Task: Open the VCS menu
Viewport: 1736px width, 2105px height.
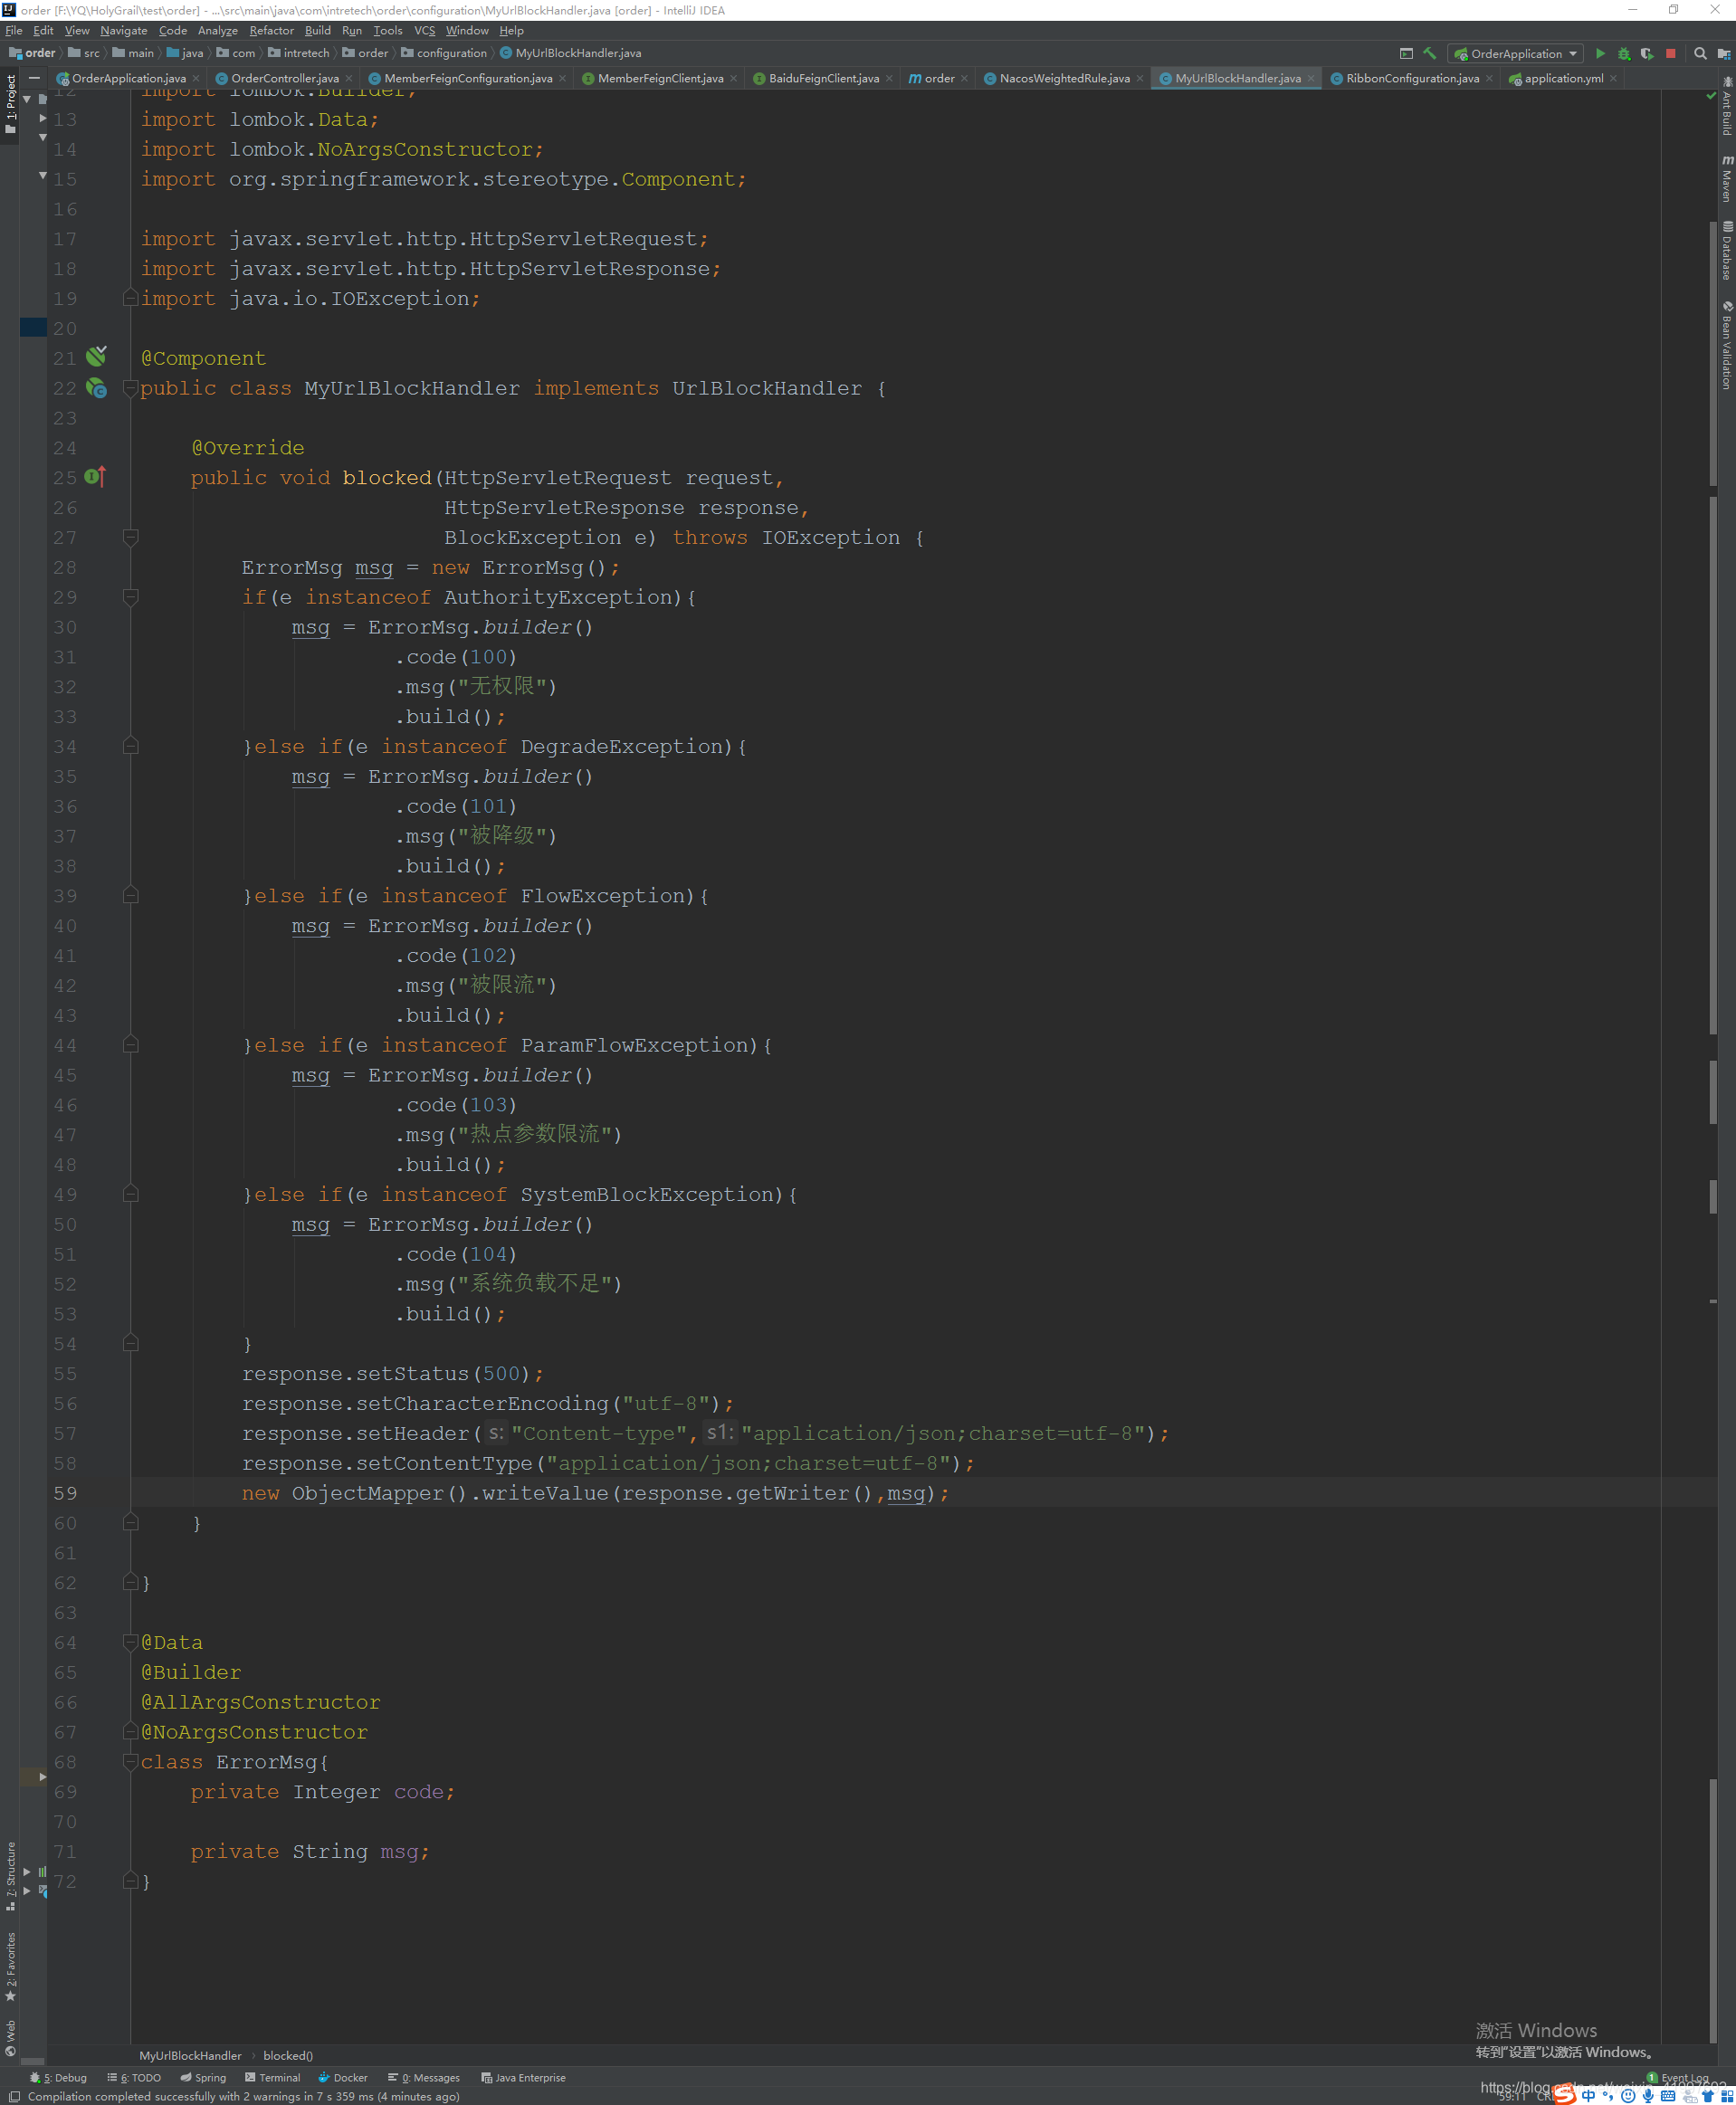Action: coord(424,30)
